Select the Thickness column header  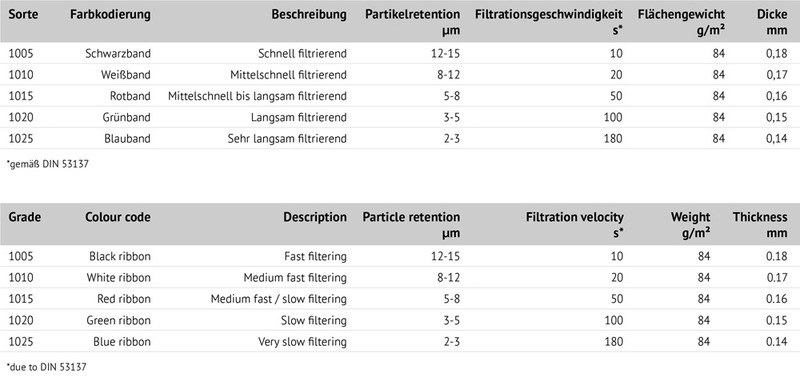point(760,225)
